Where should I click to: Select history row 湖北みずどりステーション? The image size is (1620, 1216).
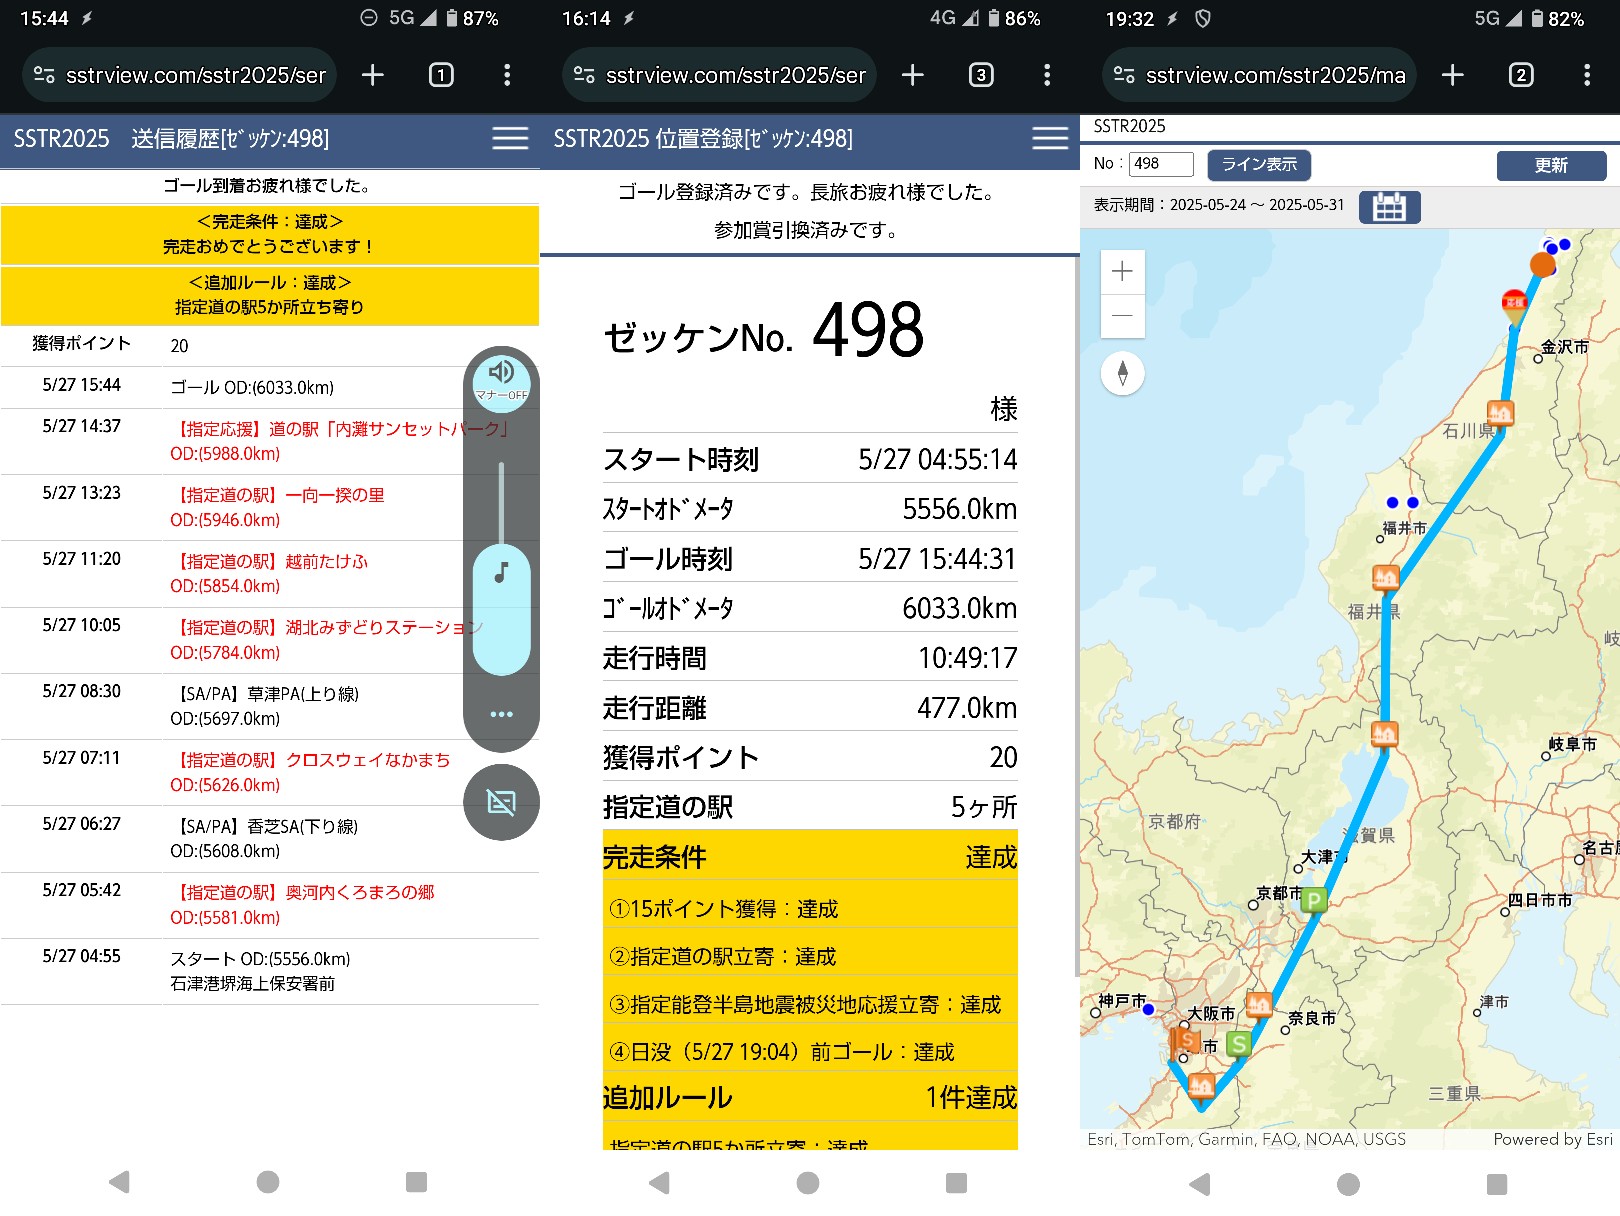(270, 640)
